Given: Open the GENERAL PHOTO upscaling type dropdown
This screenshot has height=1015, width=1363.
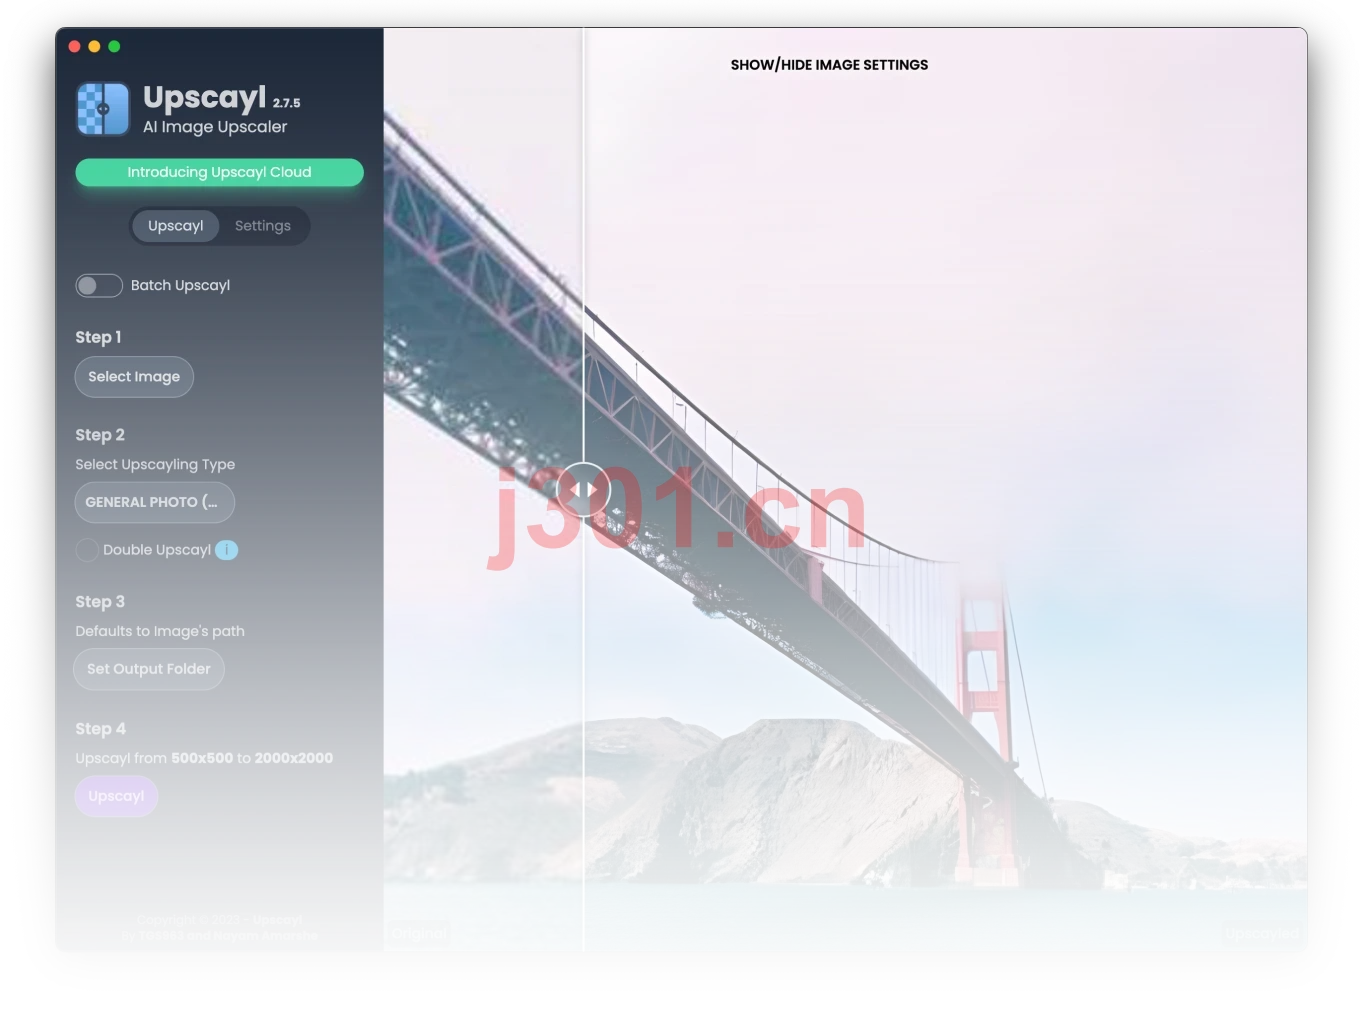Looking at the screenshot, I should (x=155, y=502).
